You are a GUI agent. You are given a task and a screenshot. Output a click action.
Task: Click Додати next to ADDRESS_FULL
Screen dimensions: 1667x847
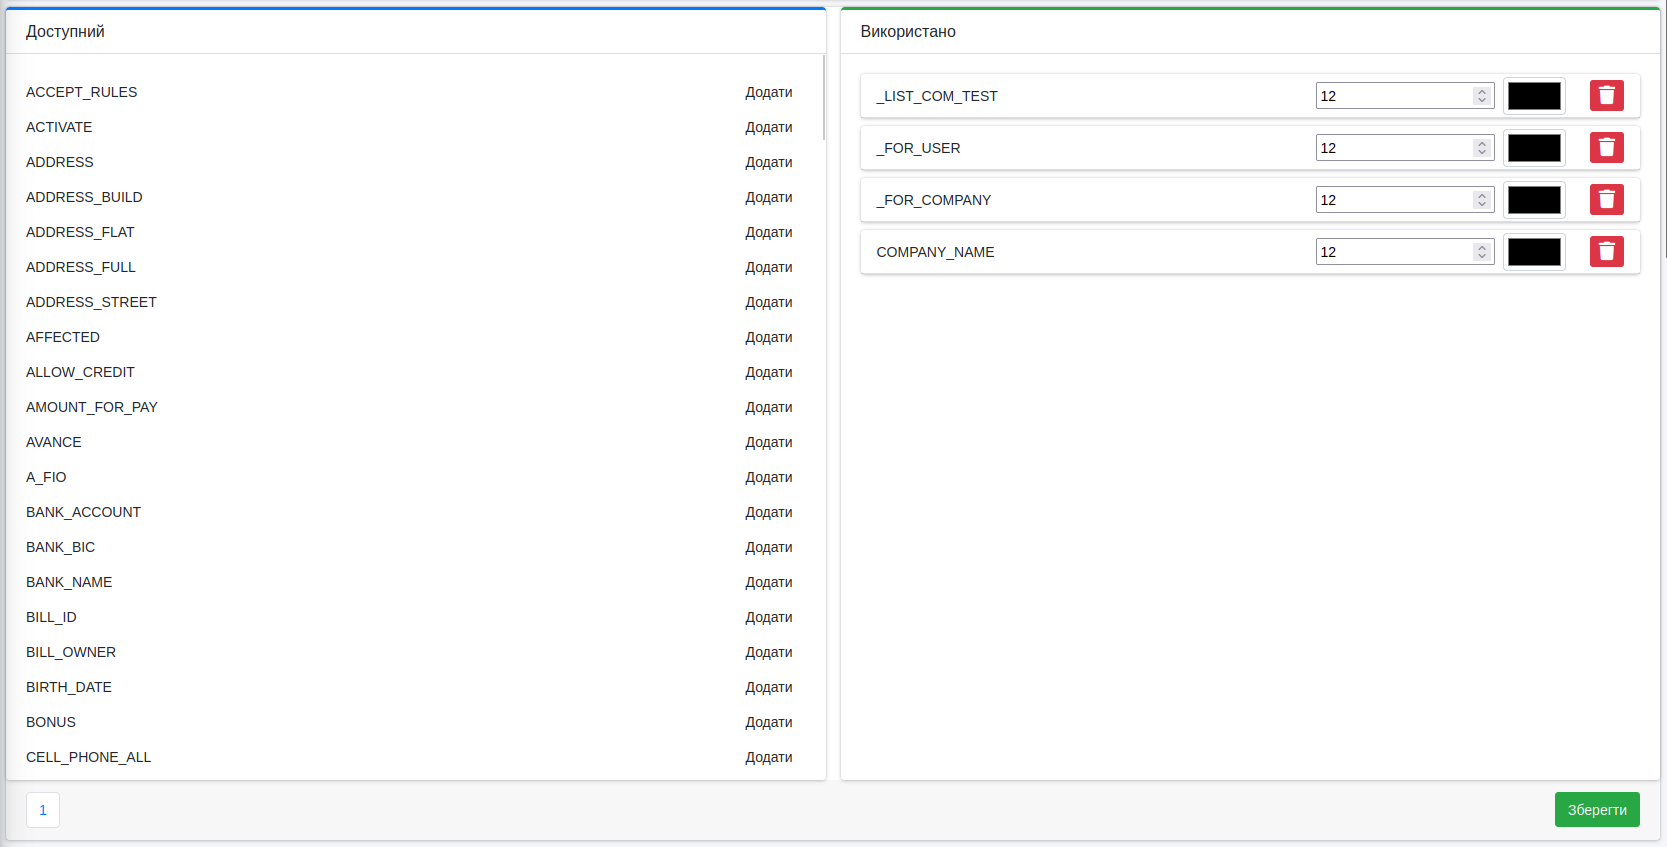click(768, 267)
